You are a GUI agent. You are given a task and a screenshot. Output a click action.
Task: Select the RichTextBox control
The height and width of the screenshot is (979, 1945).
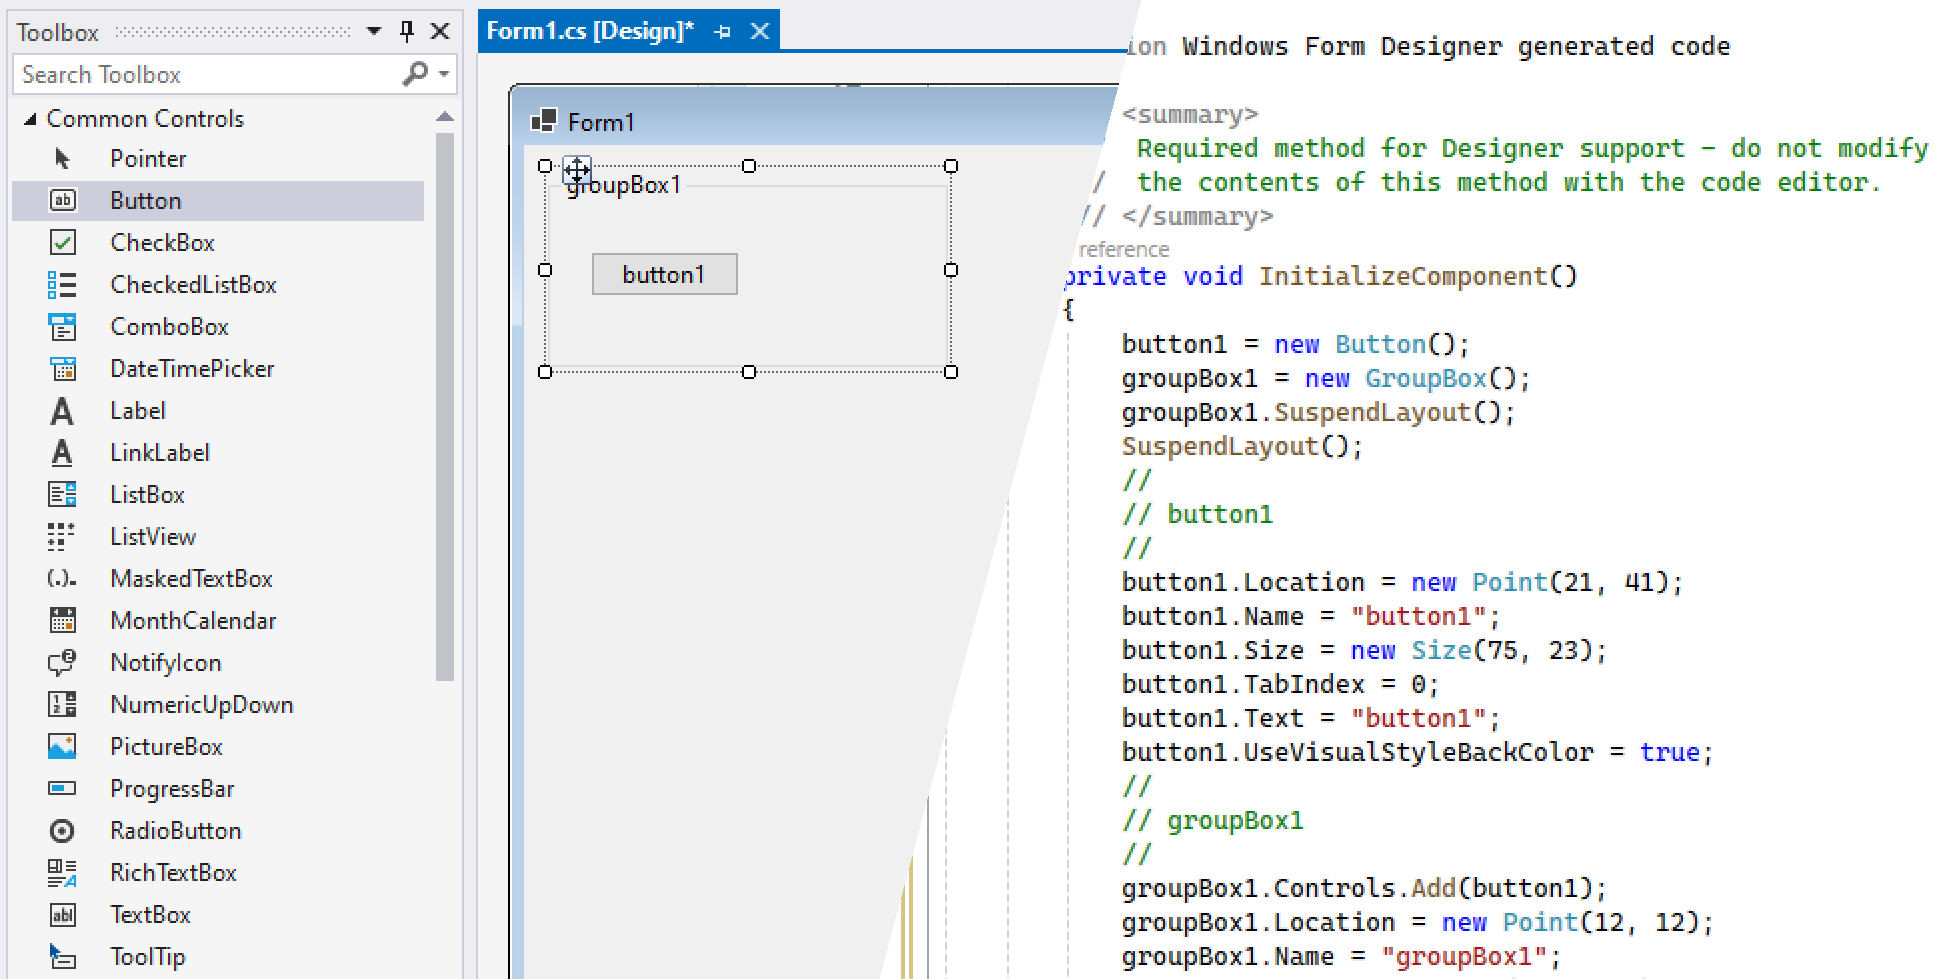(173, 872)
